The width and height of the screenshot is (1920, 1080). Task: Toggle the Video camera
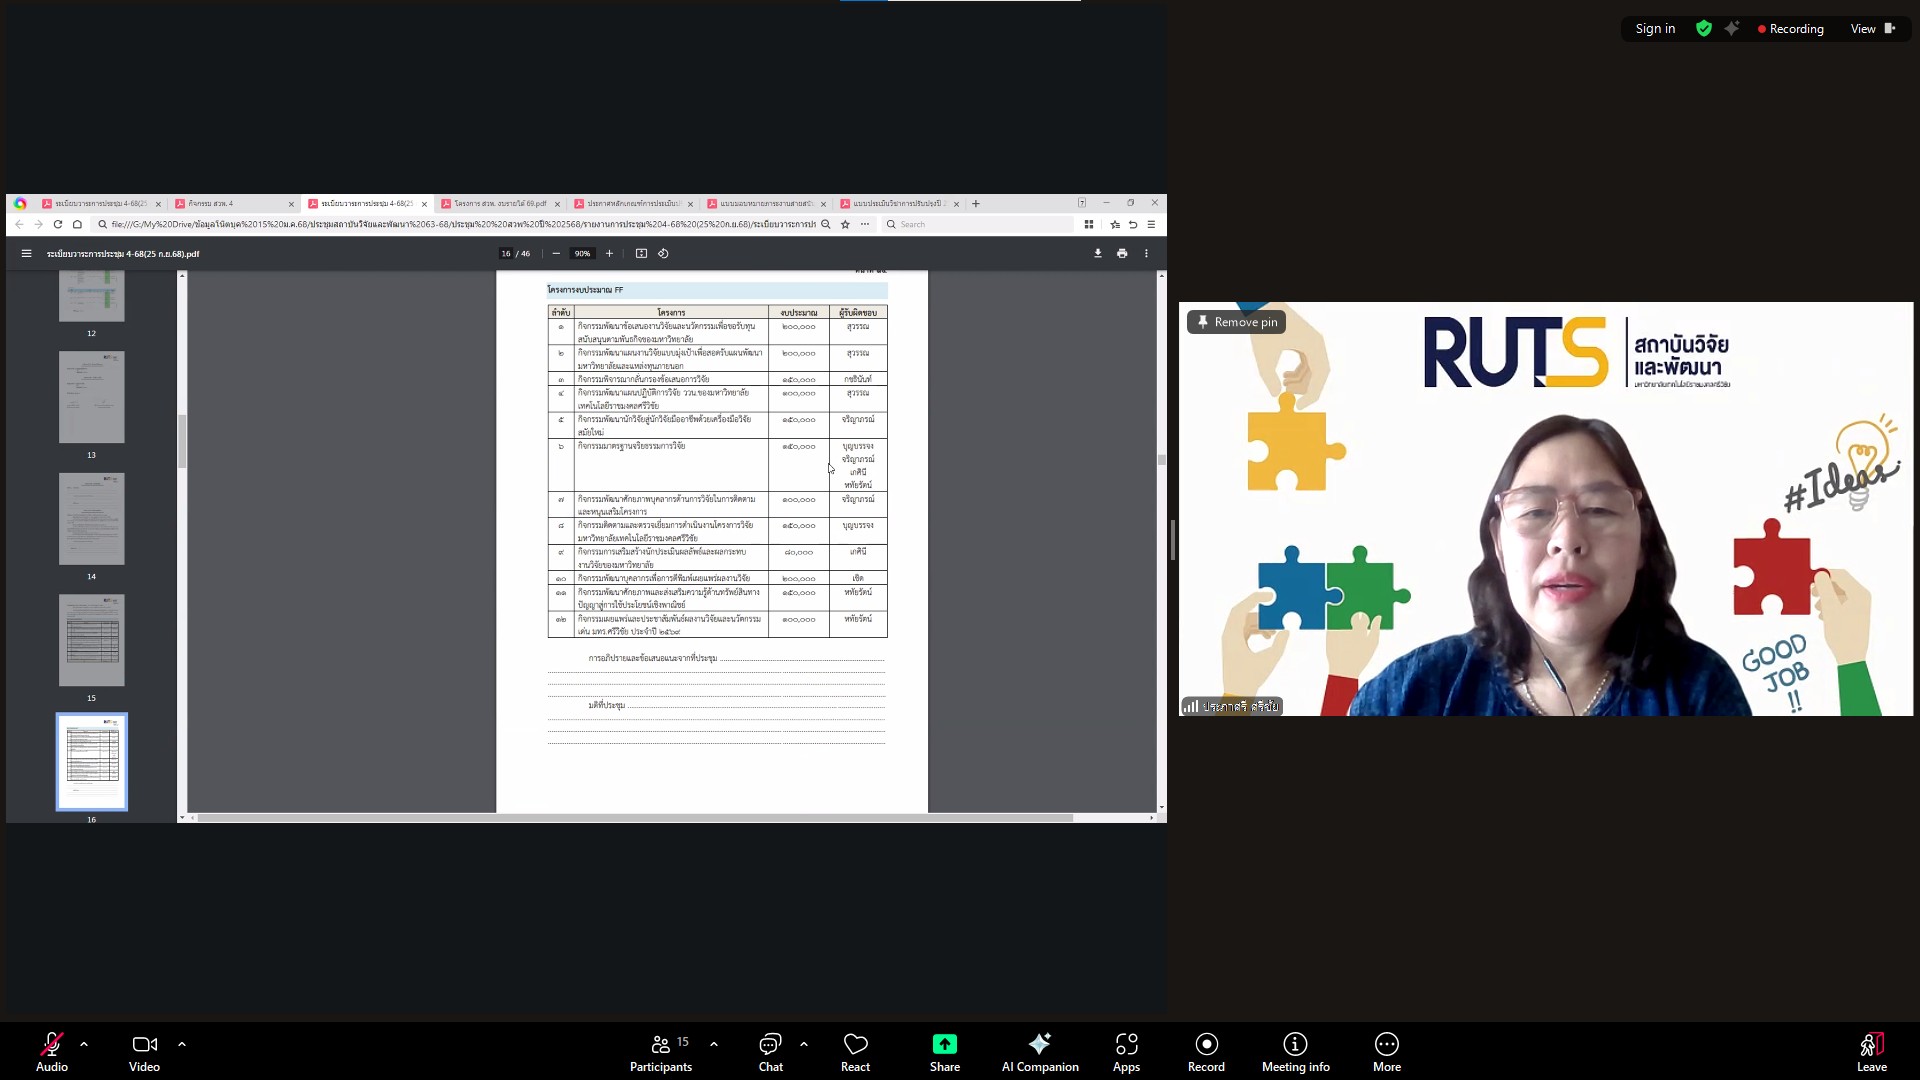(144, 1045)
